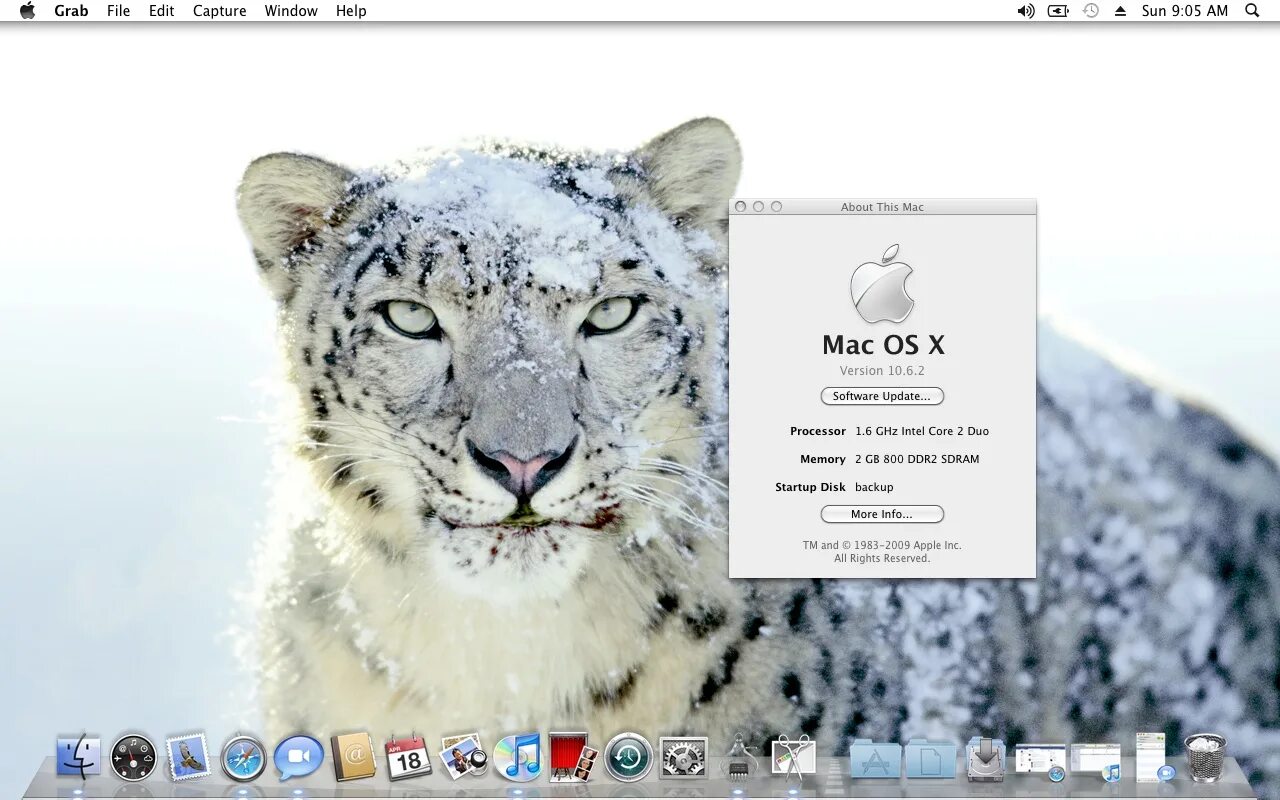The width and height of the screenshot is (1280, 800).
Task: Click the Software Update button
Action: pos(882,396)
